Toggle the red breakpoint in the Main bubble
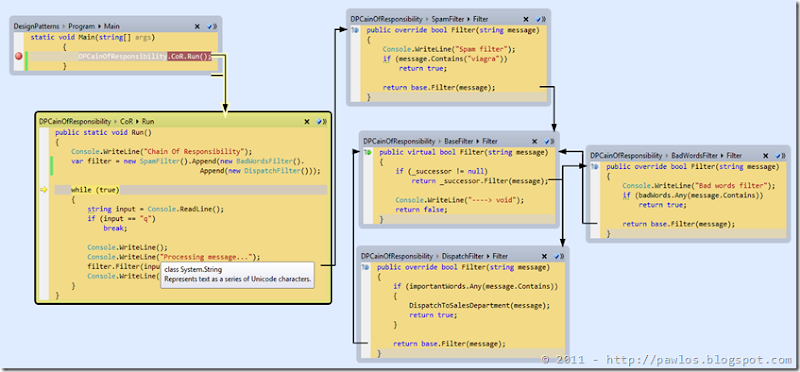Viewport: 800px width, 372px height. pyautogui.click(x=19, y=56)
